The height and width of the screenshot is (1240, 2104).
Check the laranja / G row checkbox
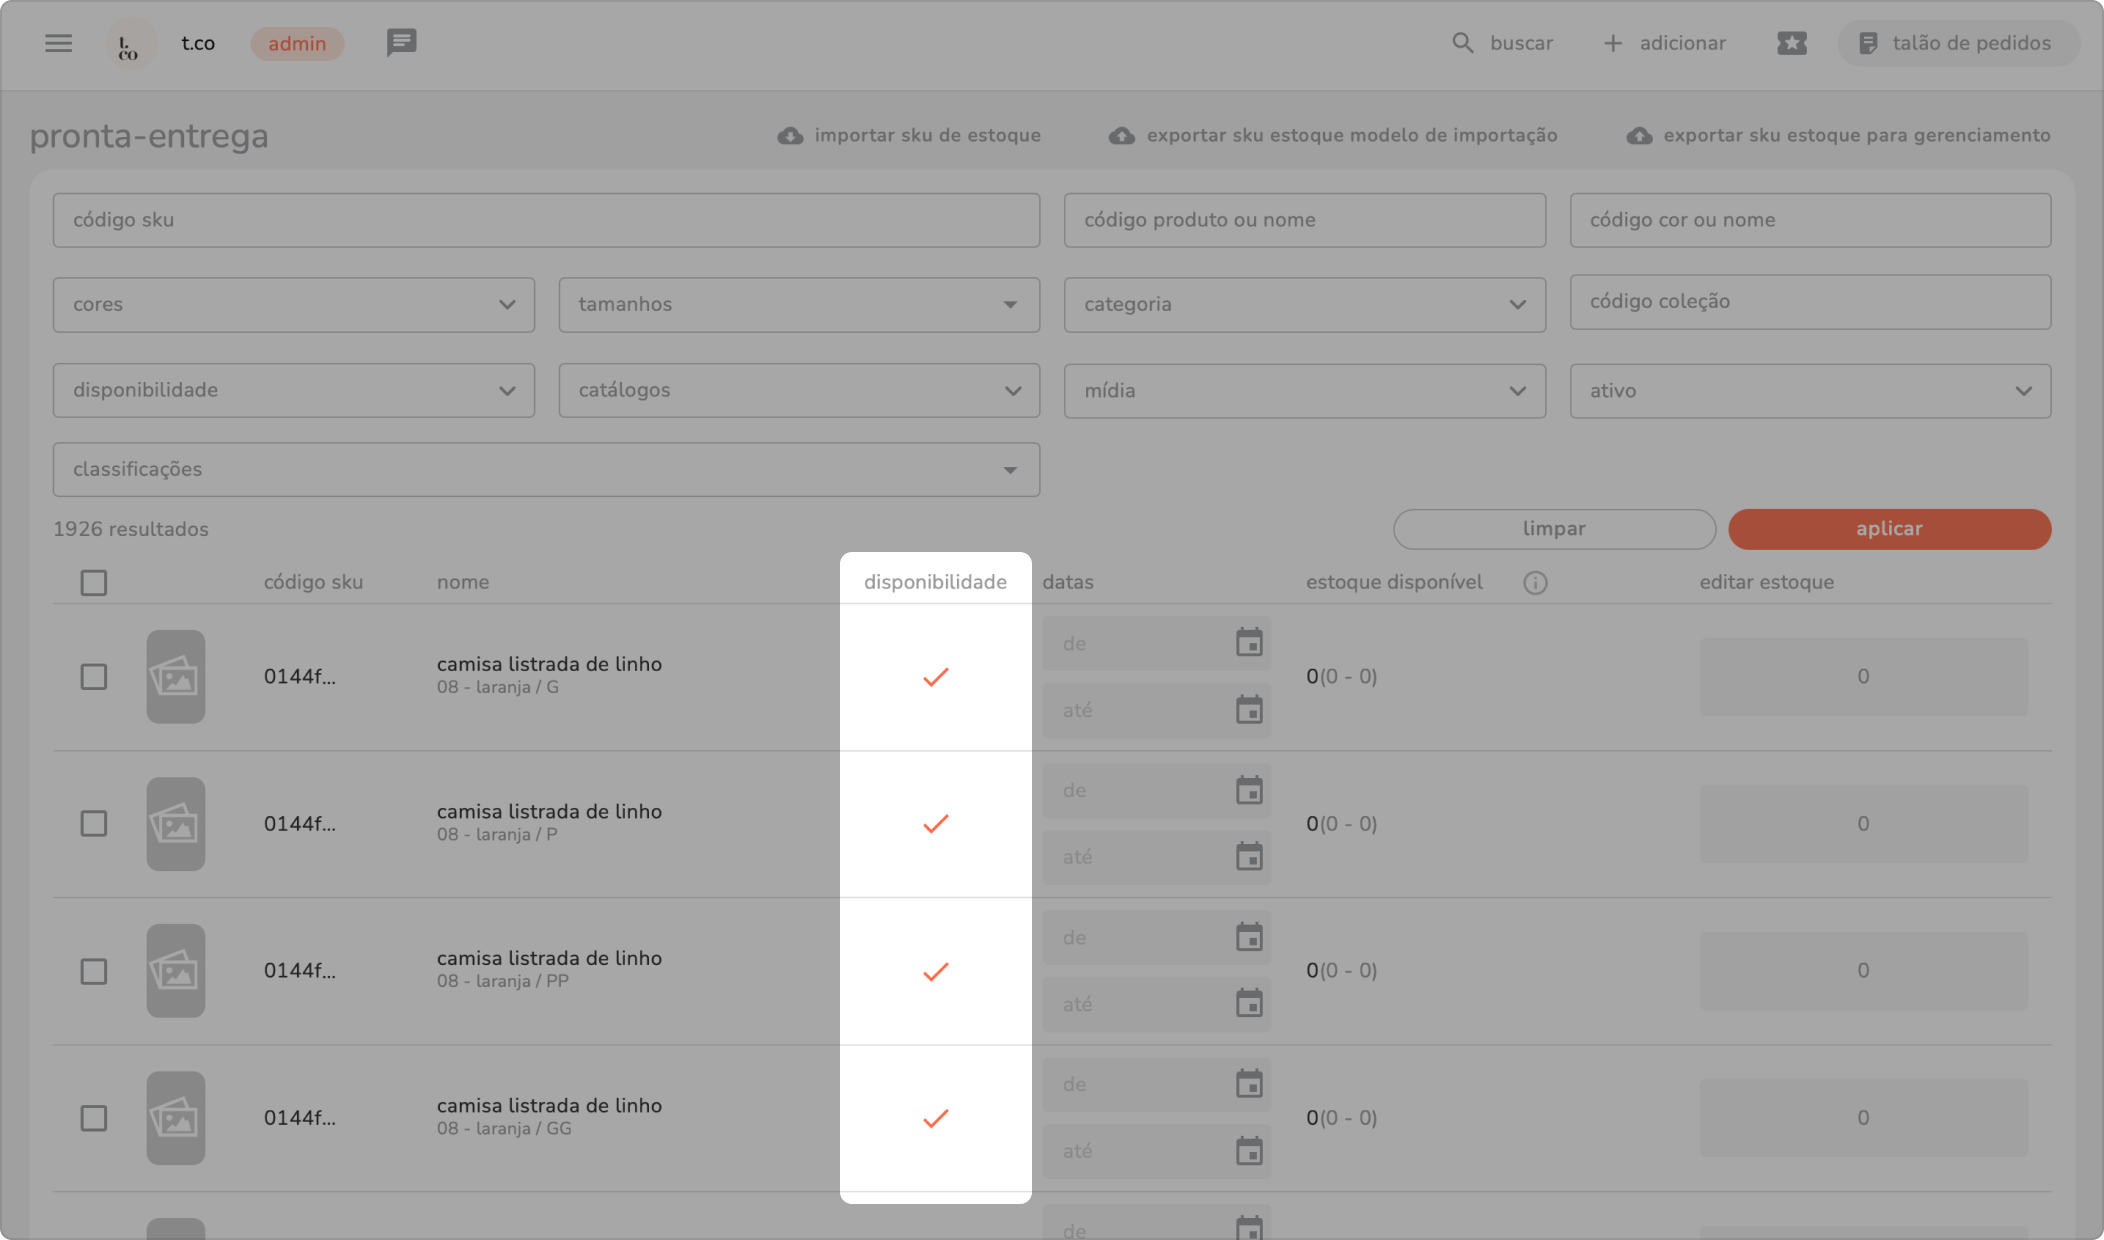click(94, 677)
